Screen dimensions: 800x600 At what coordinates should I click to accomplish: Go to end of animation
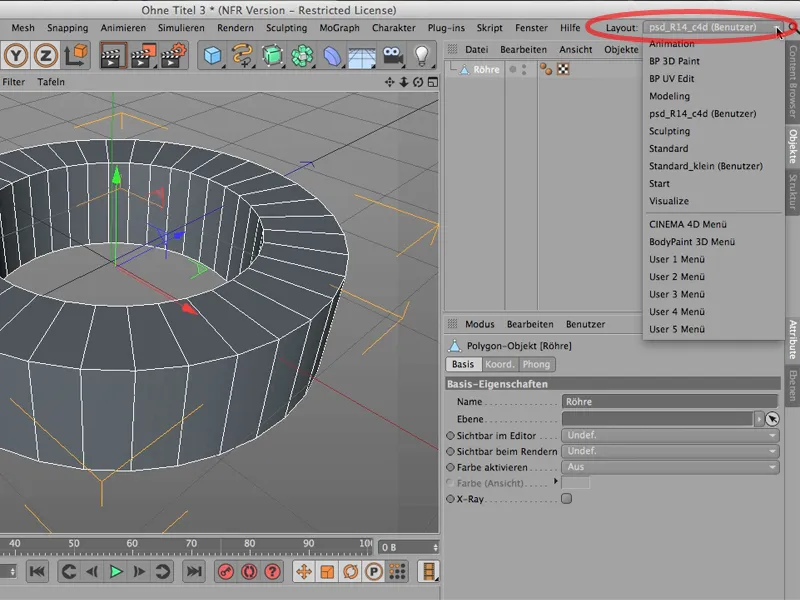point(194,571)
